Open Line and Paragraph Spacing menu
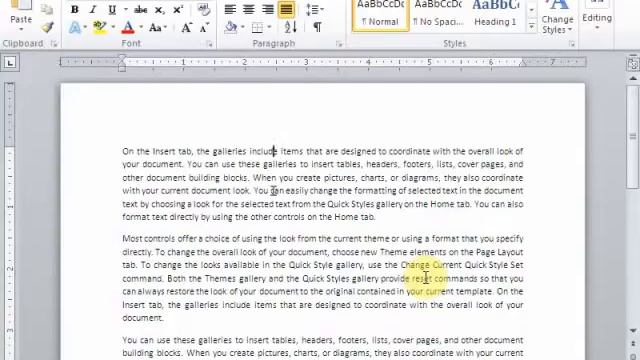Screen dimensions: 640x360 click(x=314, y=9)
